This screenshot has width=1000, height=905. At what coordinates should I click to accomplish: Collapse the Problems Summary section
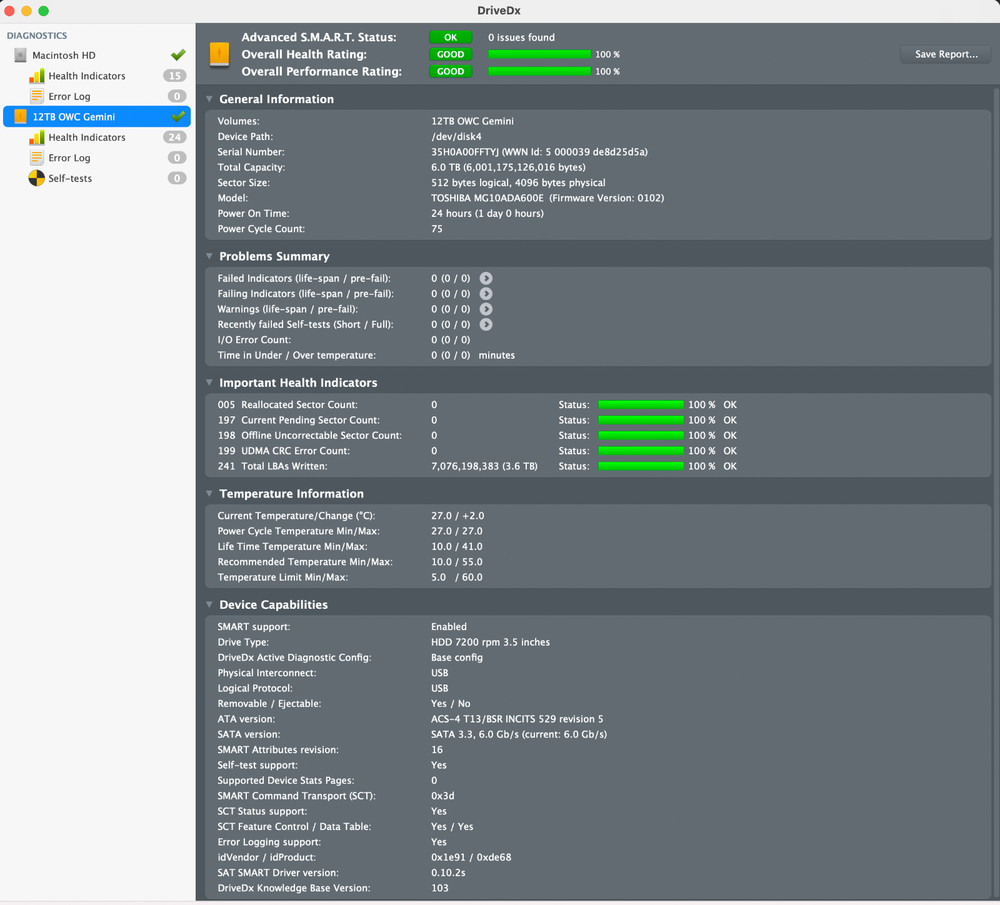pyautogui.click(x=209, y=256)
